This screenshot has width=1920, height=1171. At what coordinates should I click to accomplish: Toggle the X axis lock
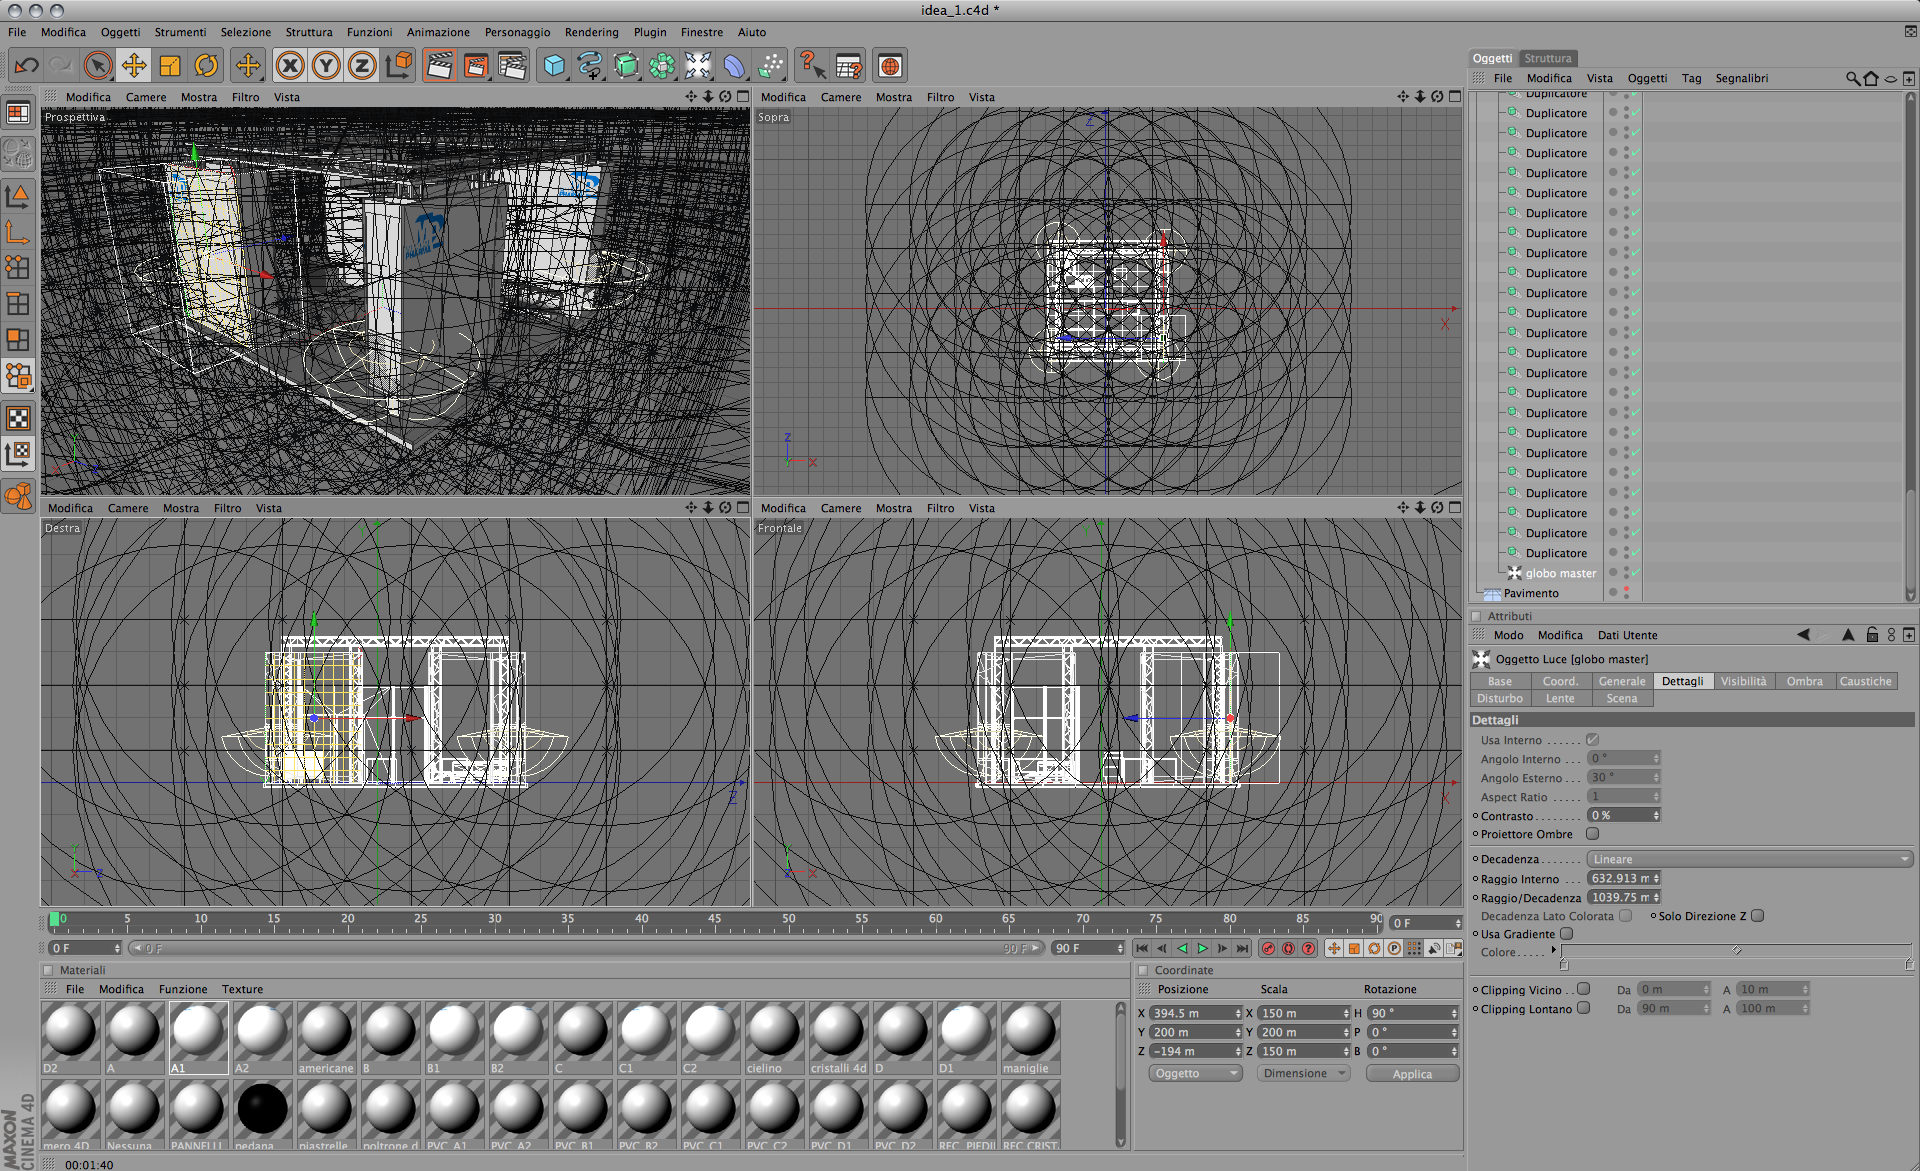290,66
